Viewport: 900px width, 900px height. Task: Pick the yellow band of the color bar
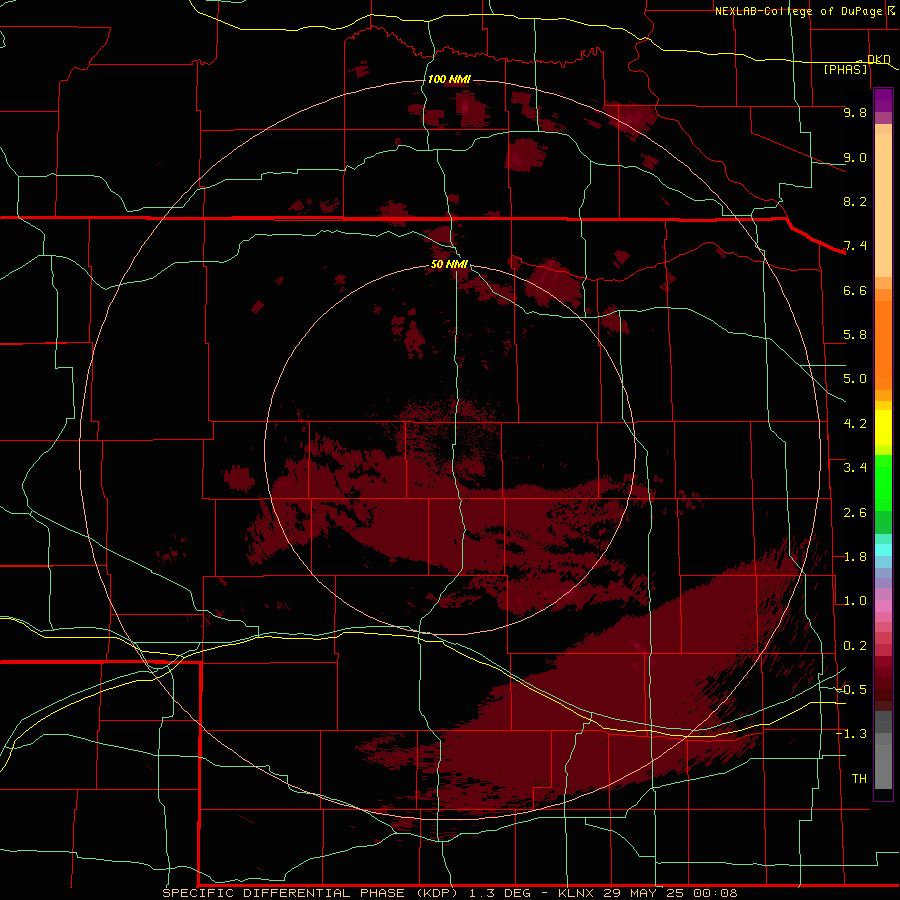click(x=883, y=428)
